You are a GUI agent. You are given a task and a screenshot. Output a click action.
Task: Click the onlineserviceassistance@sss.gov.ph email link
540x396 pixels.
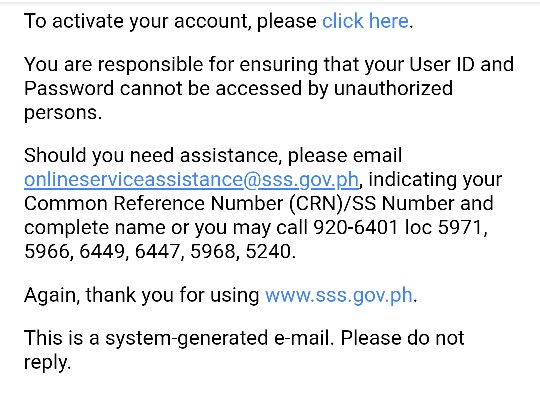tap(191, 180)
